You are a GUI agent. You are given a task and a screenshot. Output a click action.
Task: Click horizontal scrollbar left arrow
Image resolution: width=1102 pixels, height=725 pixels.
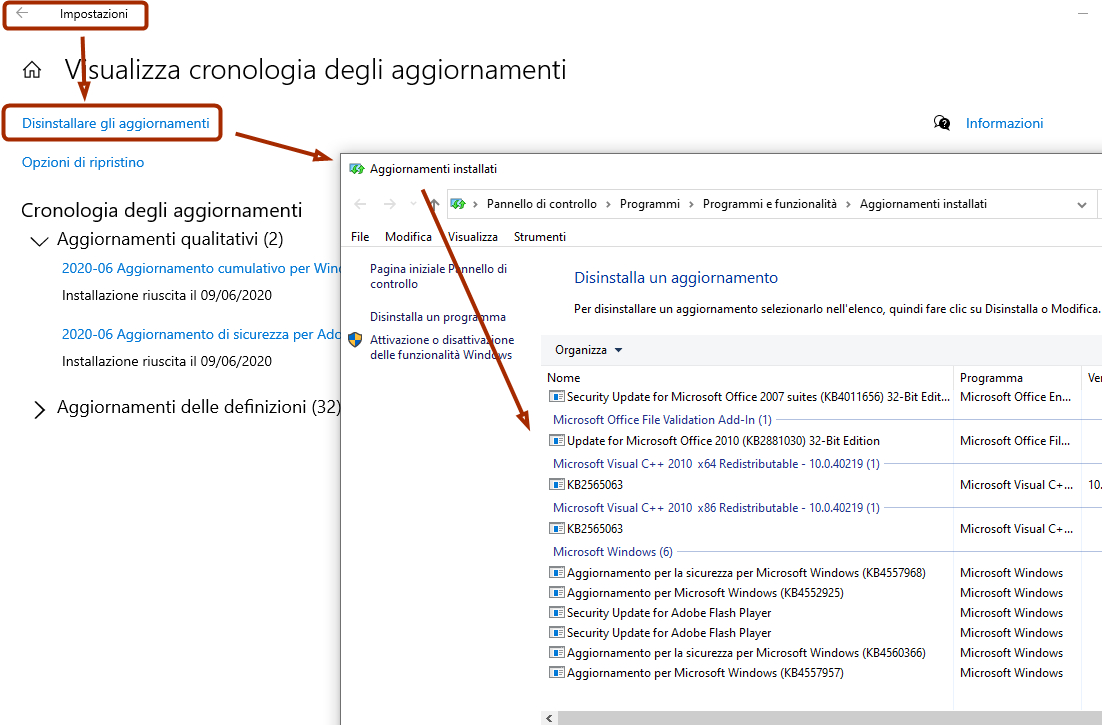pos(549,718)
